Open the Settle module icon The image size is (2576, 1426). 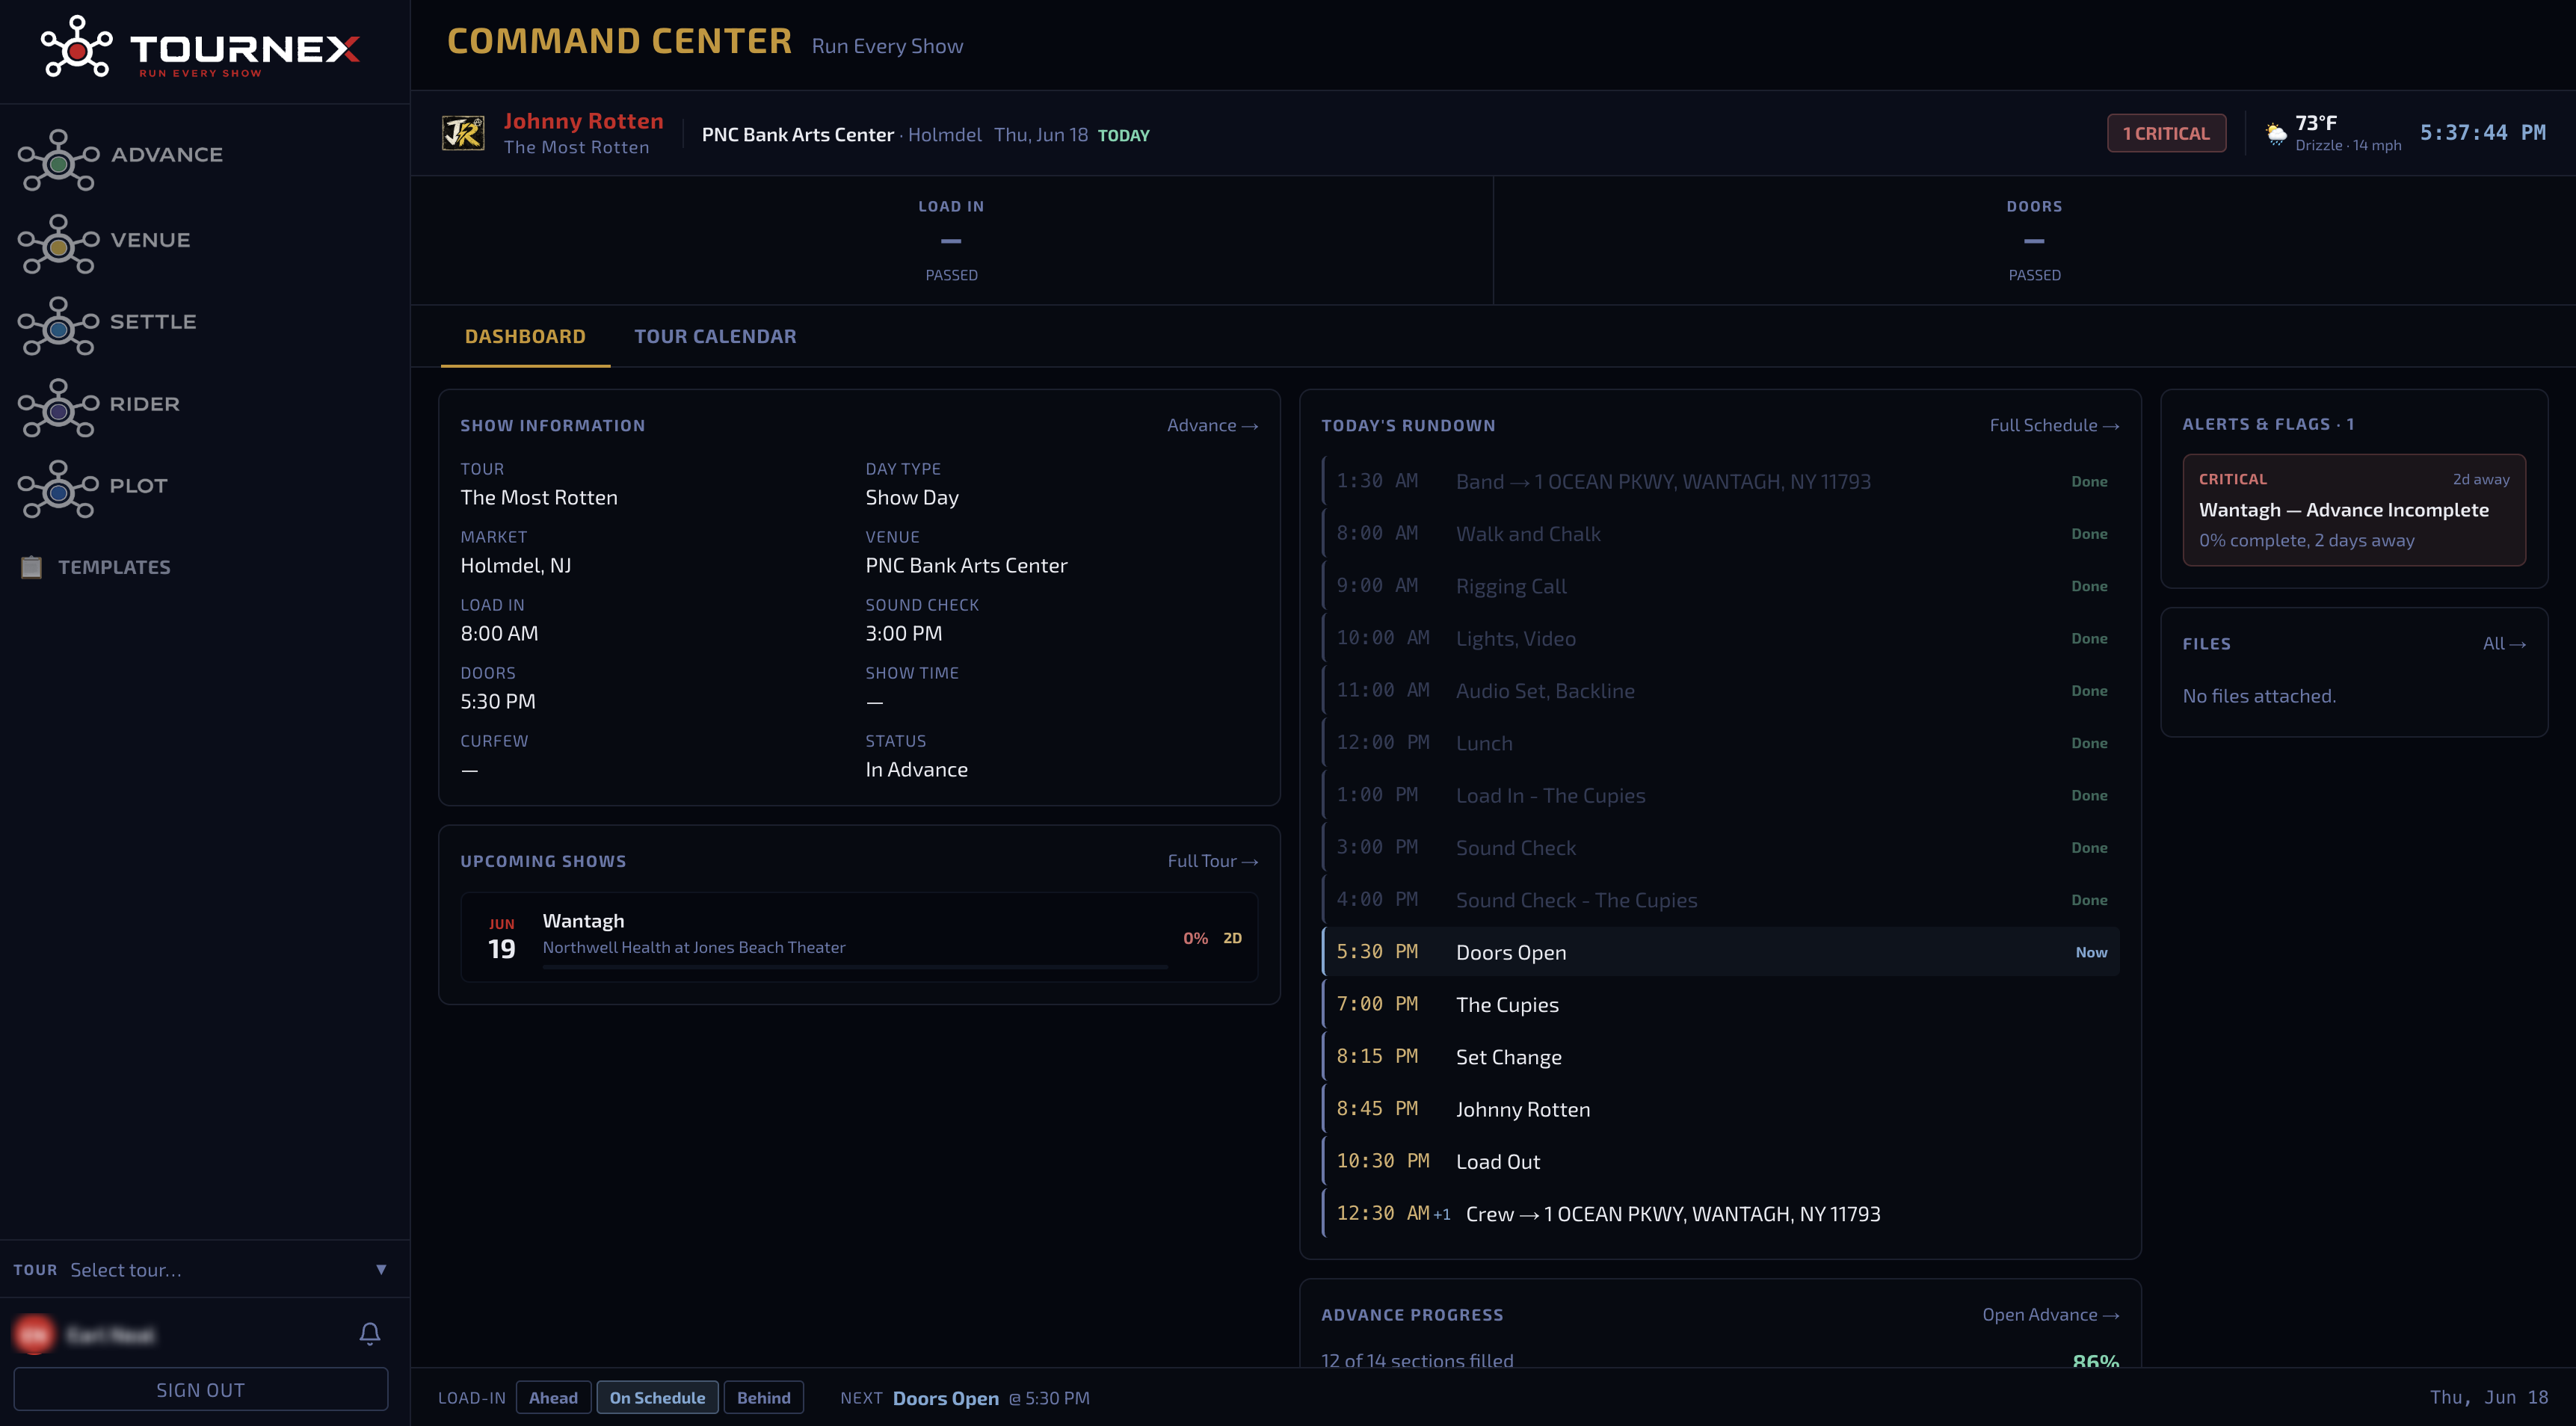58,326
